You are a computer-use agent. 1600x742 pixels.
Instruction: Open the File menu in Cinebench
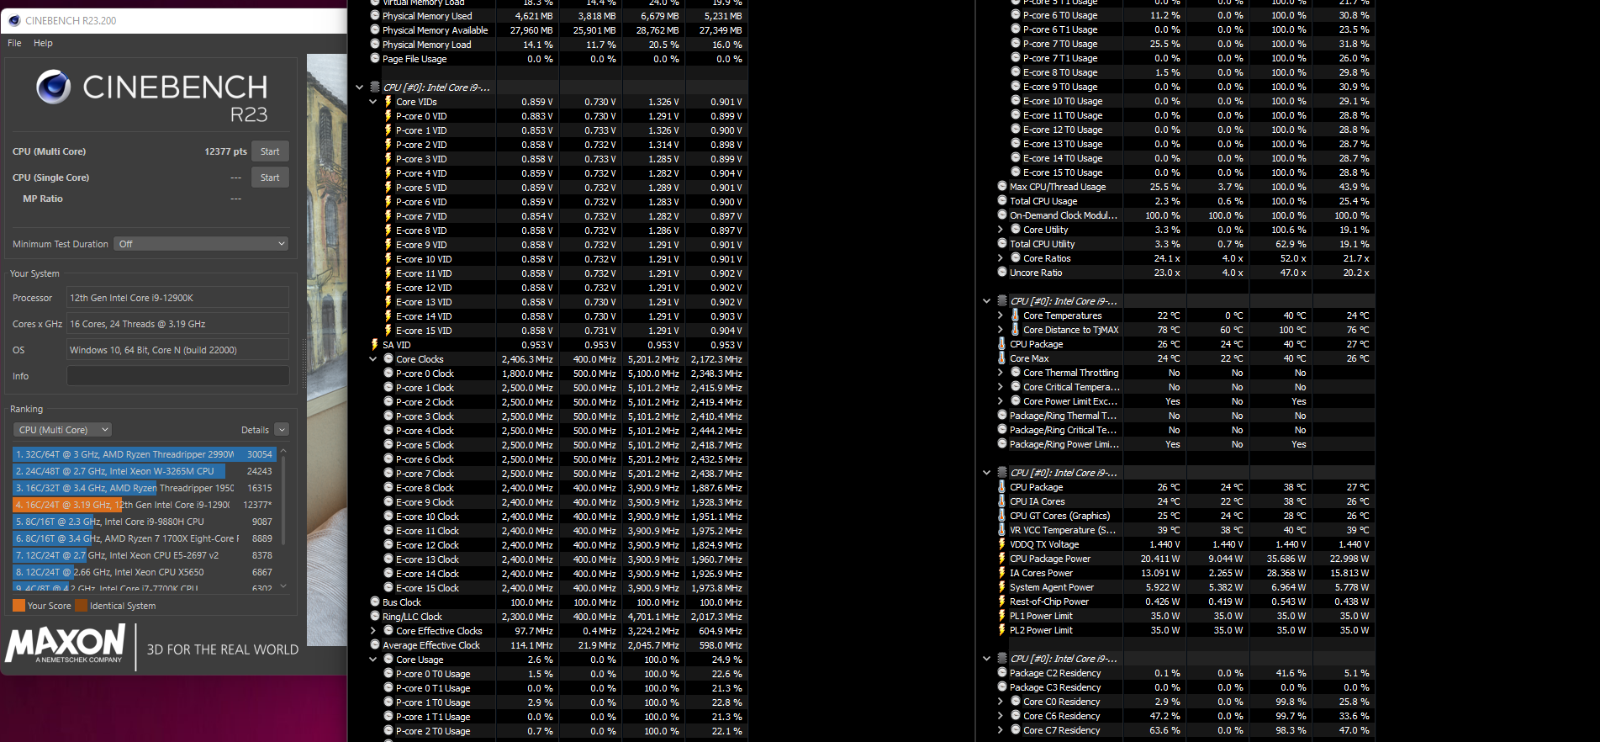point(15,43)
